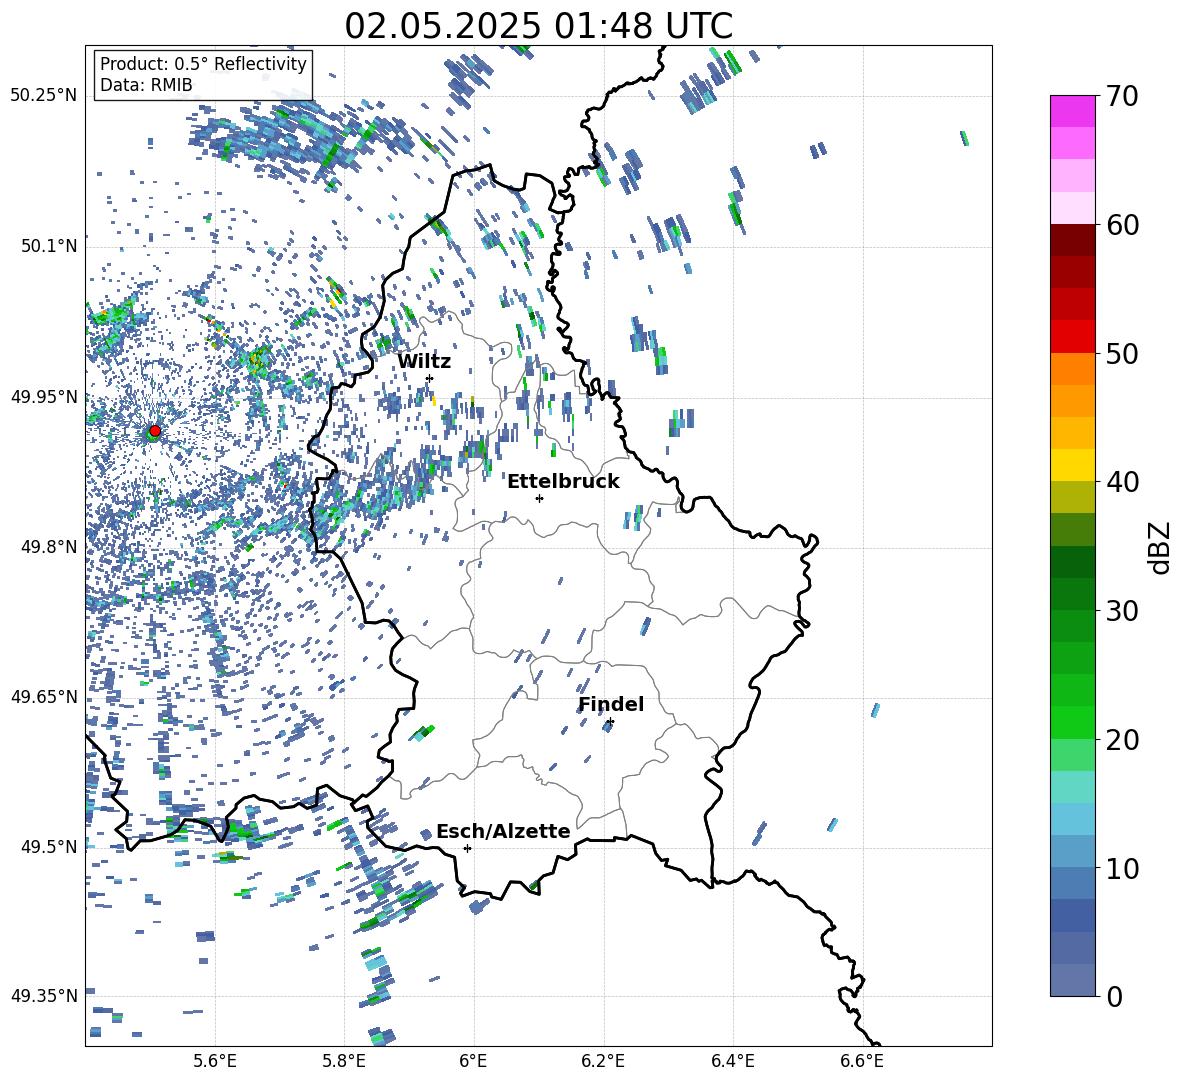Click the colorbar tick label 60
The height and width of the screenshot is (1081, 1184).
click(1122, 225)
